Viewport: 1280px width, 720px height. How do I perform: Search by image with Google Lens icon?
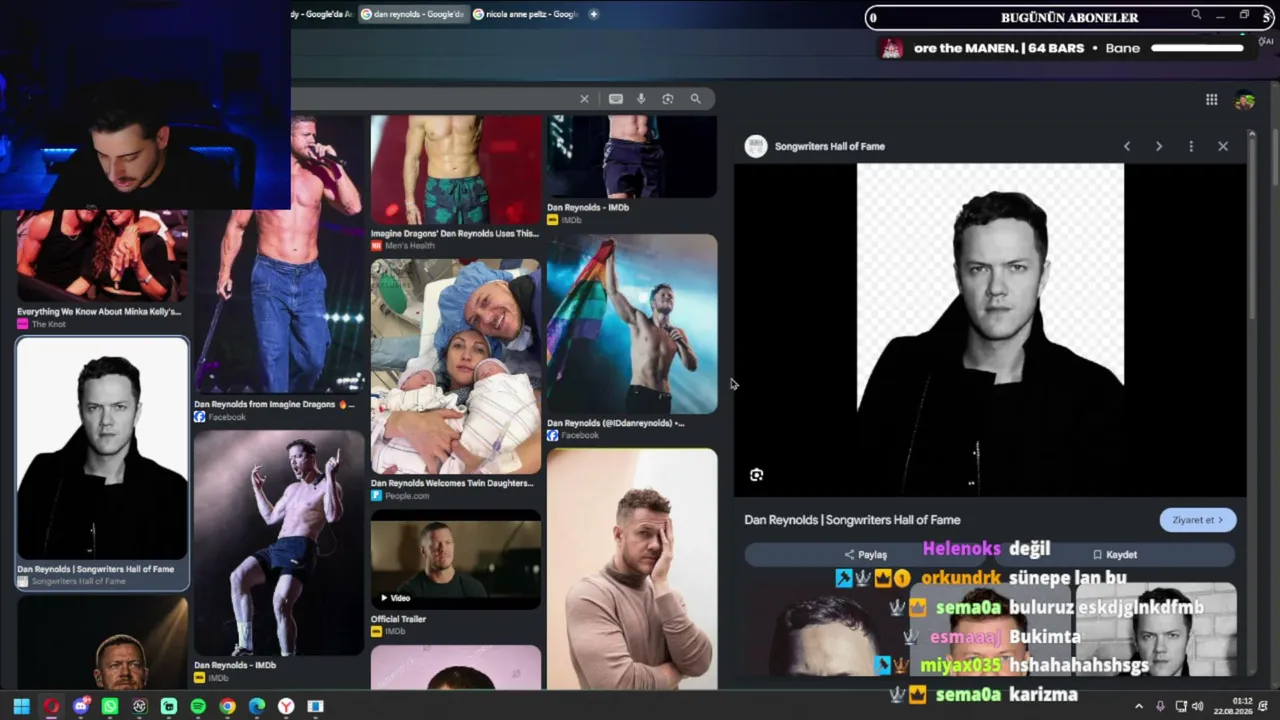pos(668,99)
